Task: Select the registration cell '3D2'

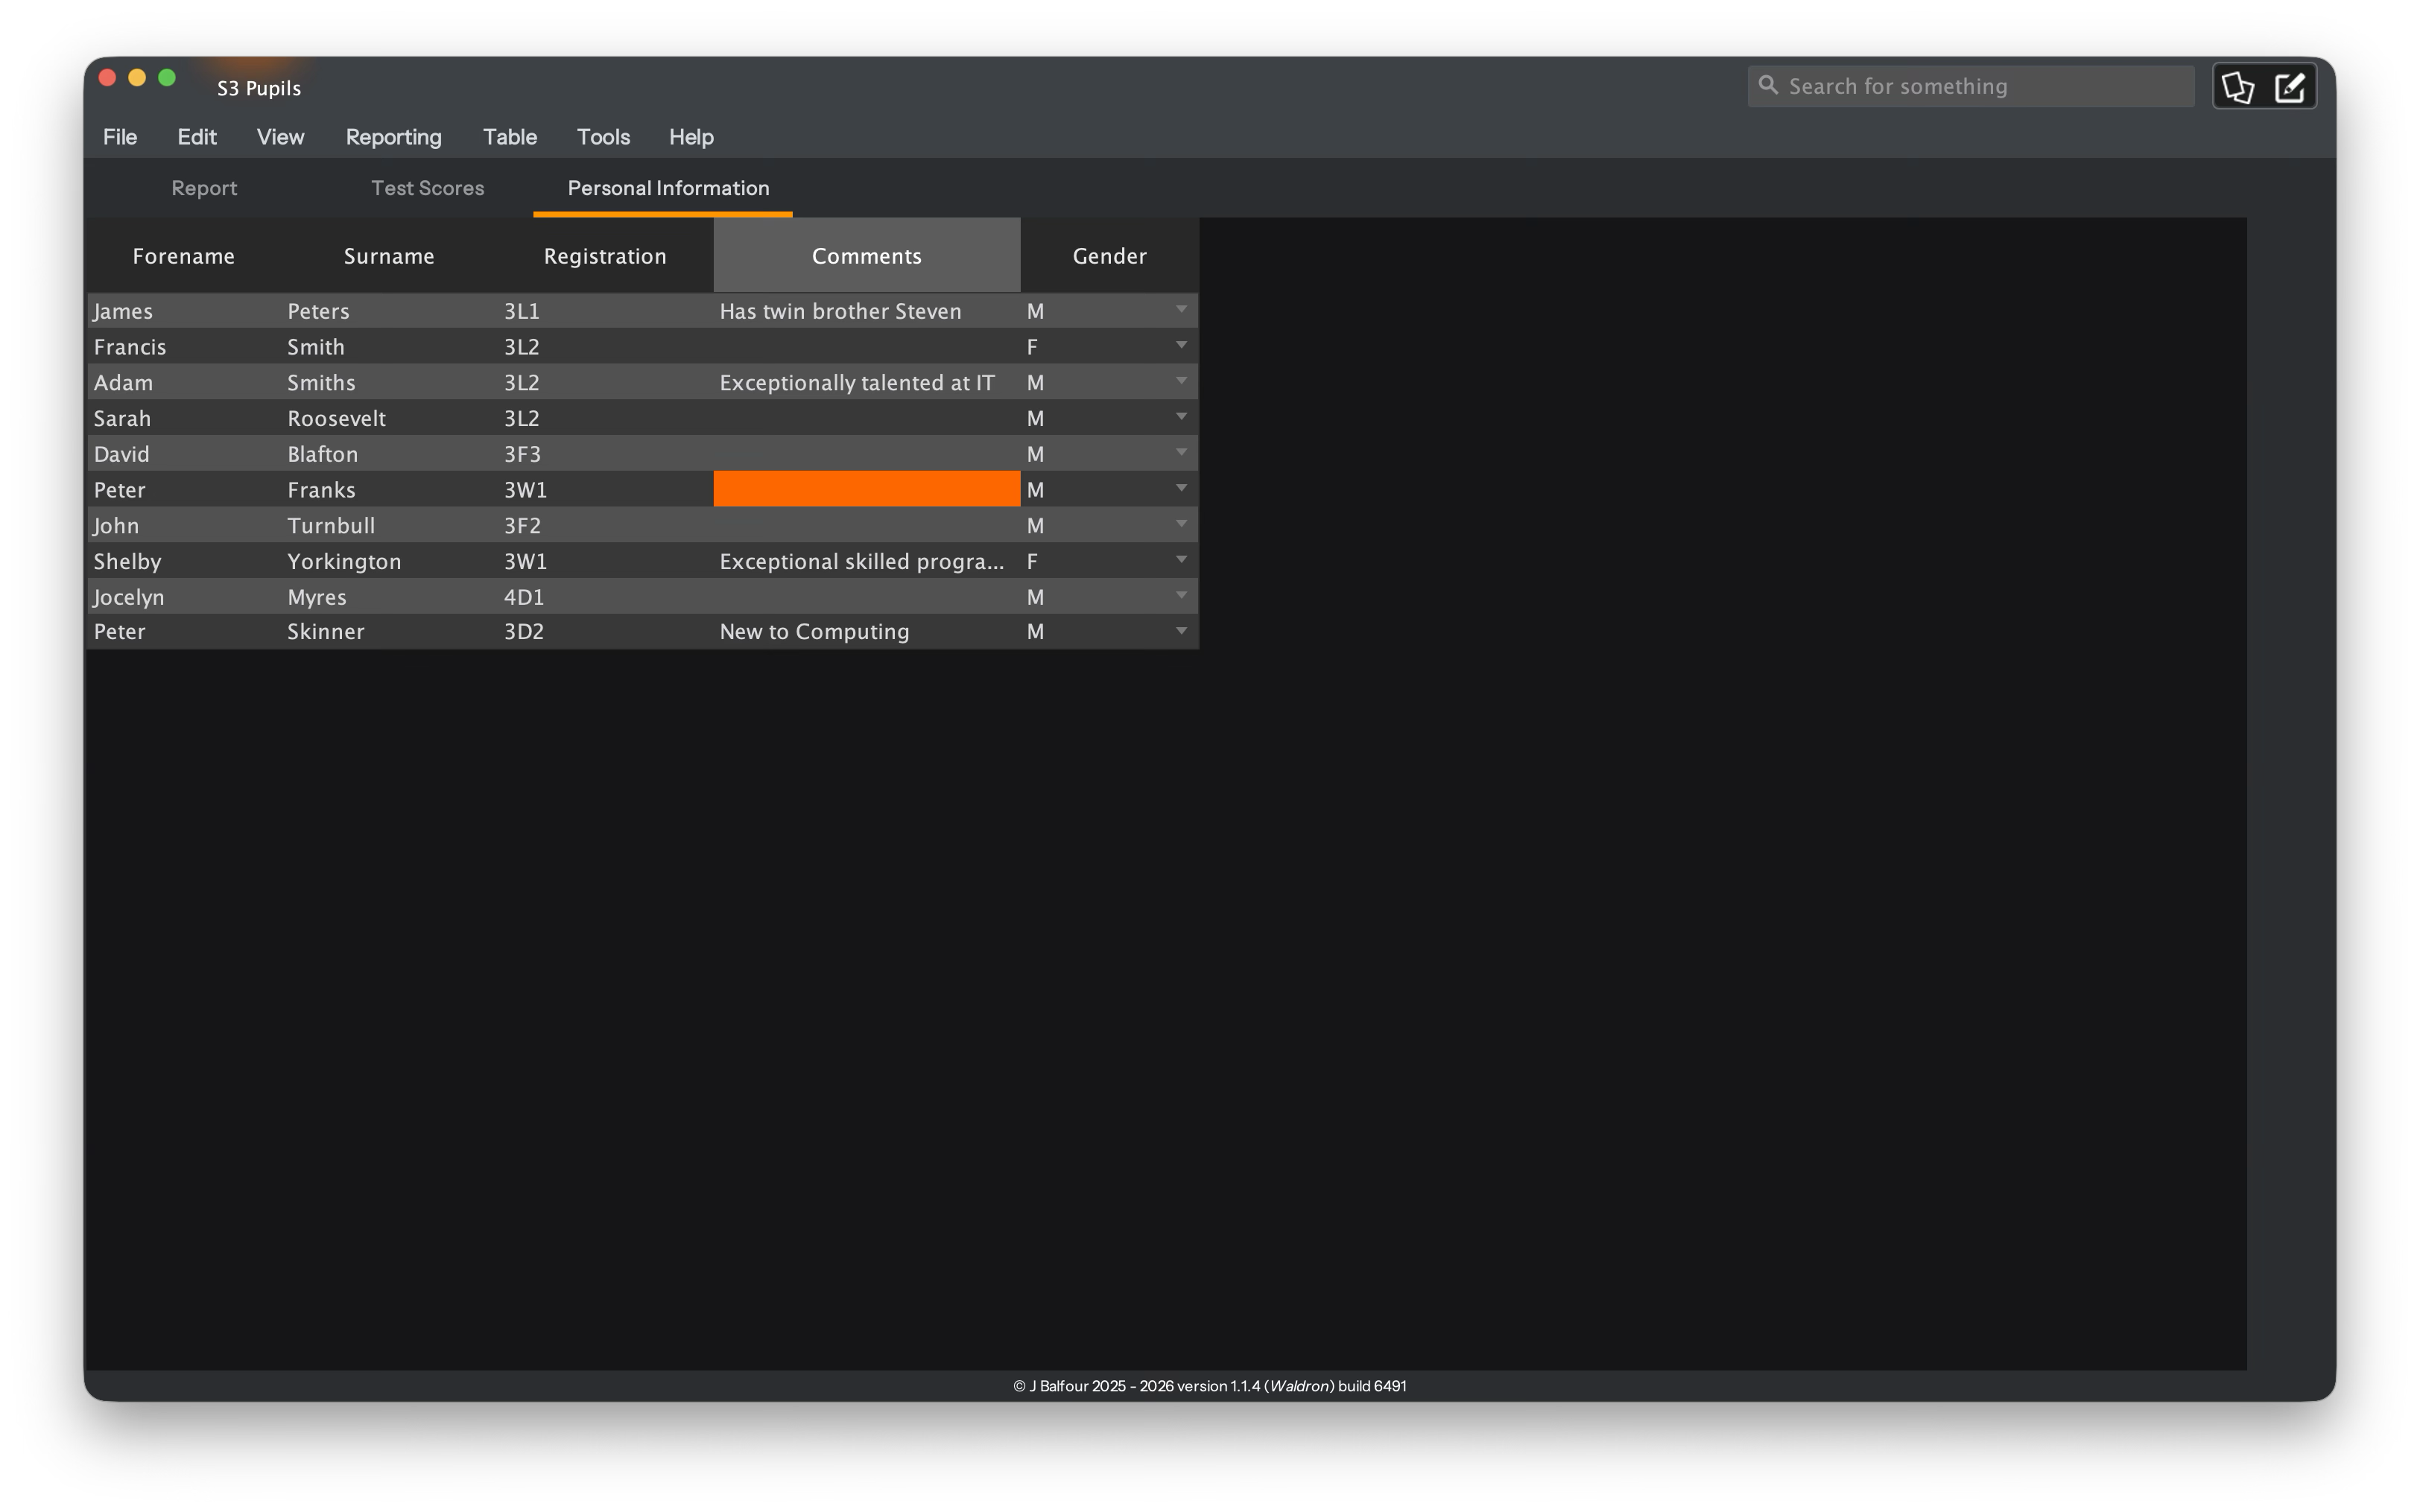Action: 605,631
